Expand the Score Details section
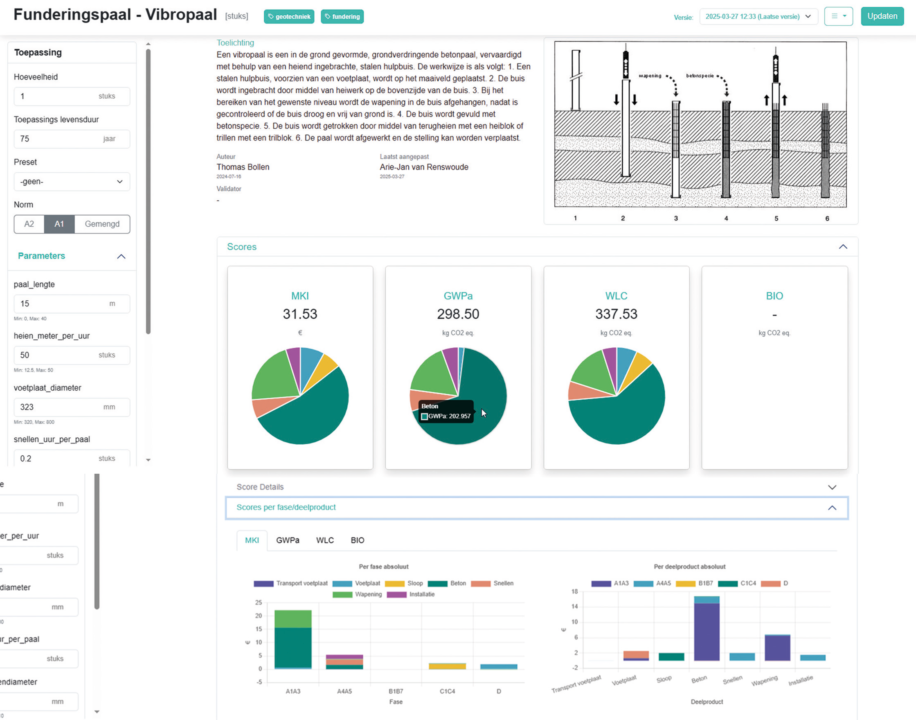The height and width of the screenshot is (720, 916). 532,487
